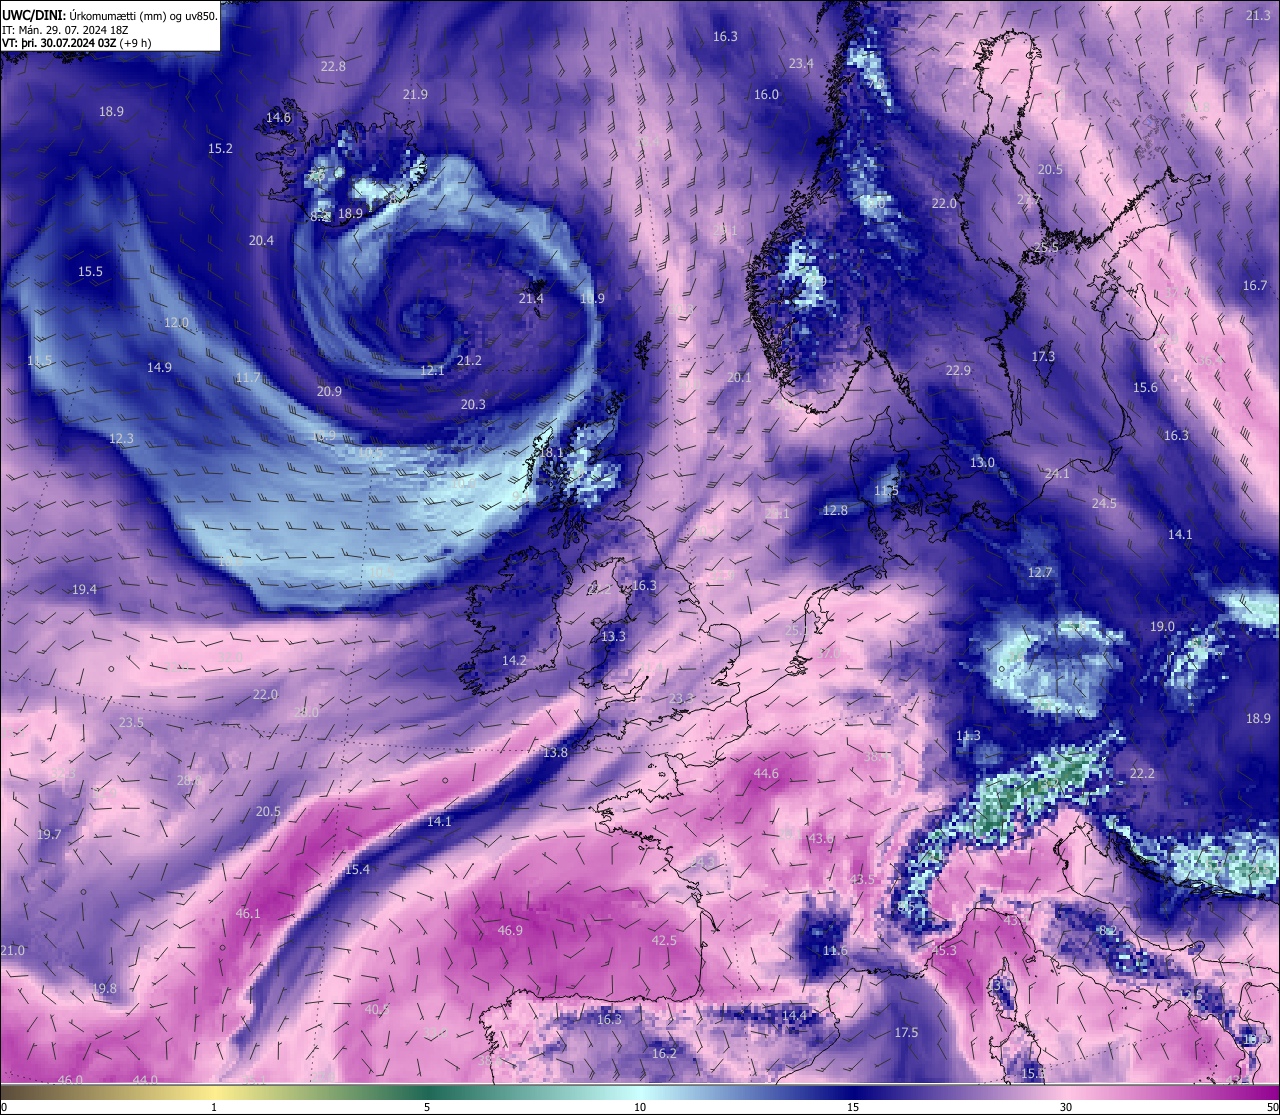Click the map value 16.2
Screen dimensions: 1280x1115
click(x=664, y=1054)
